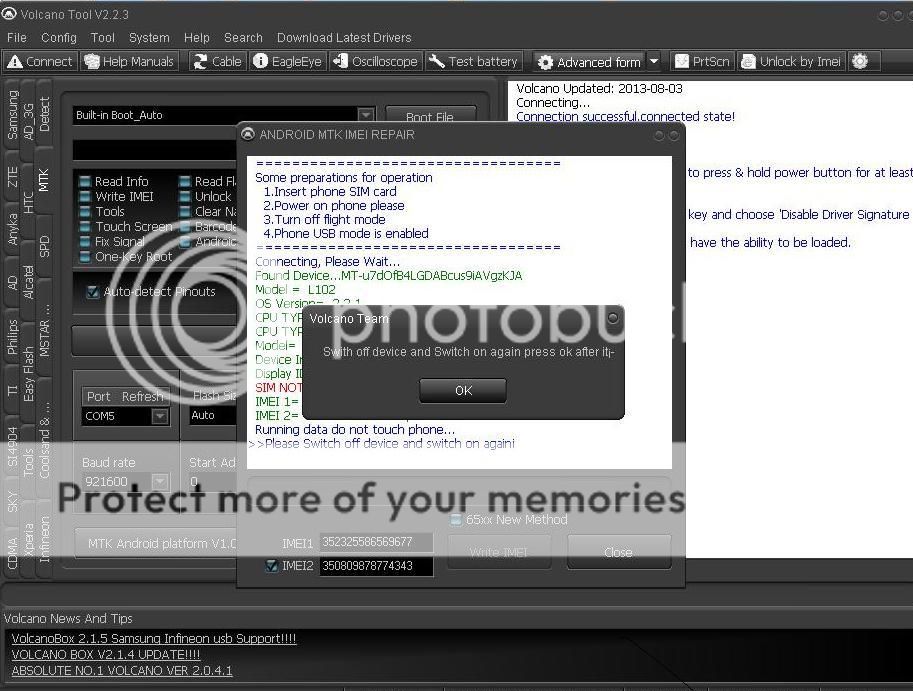Click the Connect toolbar icon
The width and height of the screenshot is (913, 691).
pyautogui.click(x=40, y=61)
